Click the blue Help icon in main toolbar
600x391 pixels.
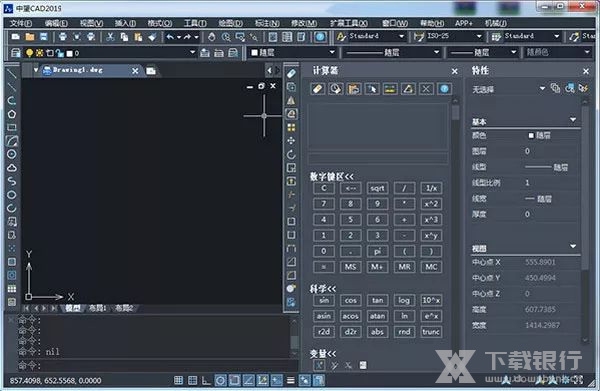(320, 37)
